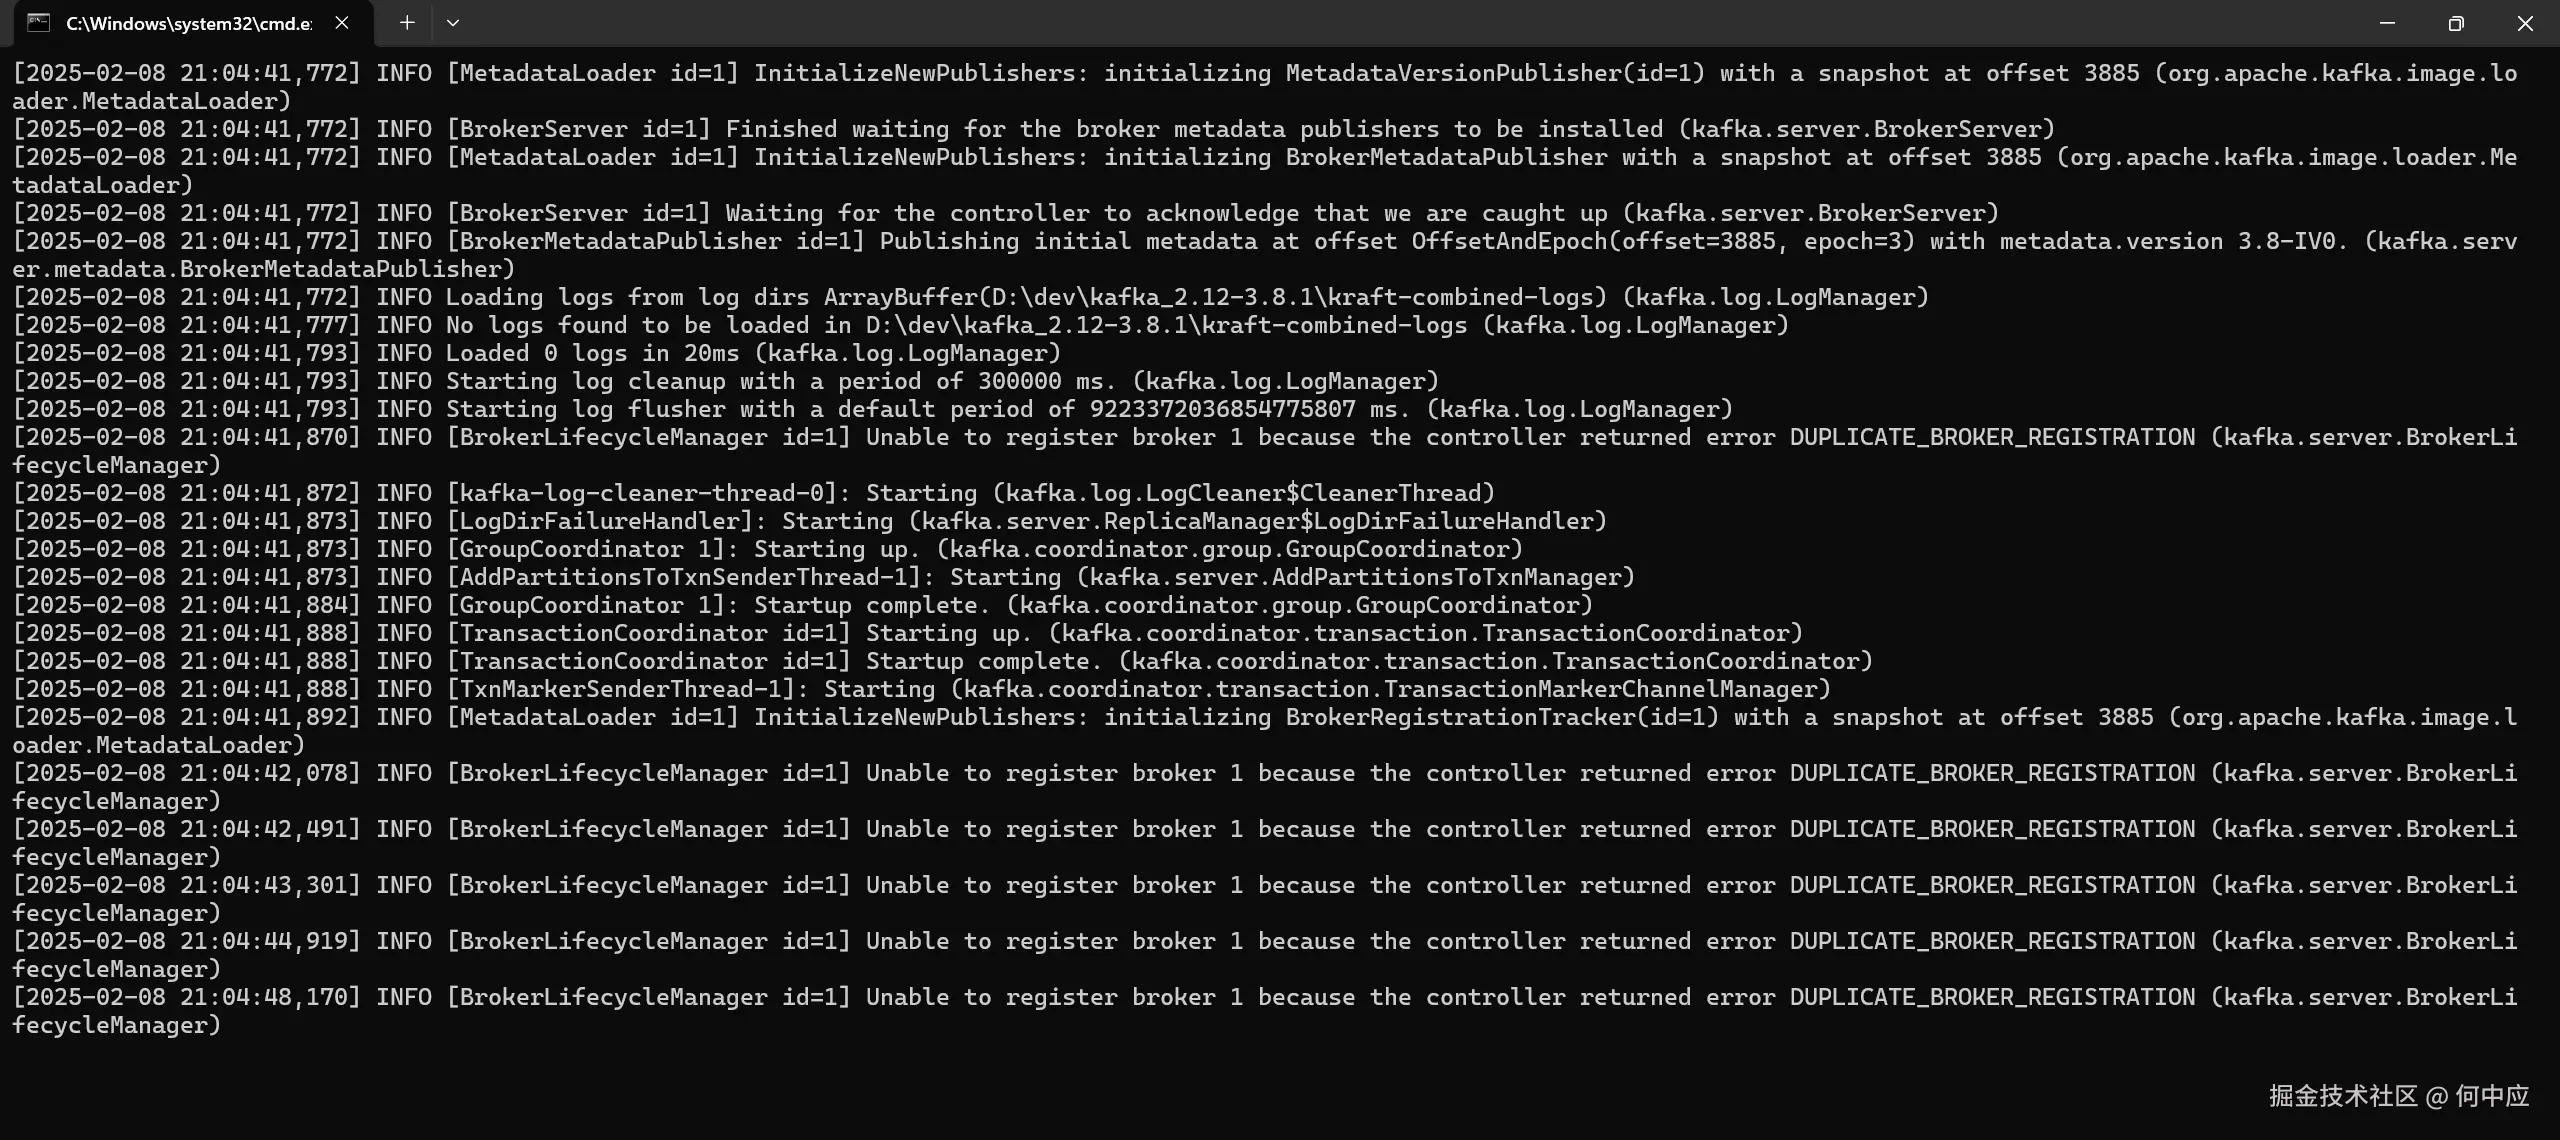This screenshot has width=2560, height=1140.
Task: Close the terminal window
Action: pos(2525,23)
